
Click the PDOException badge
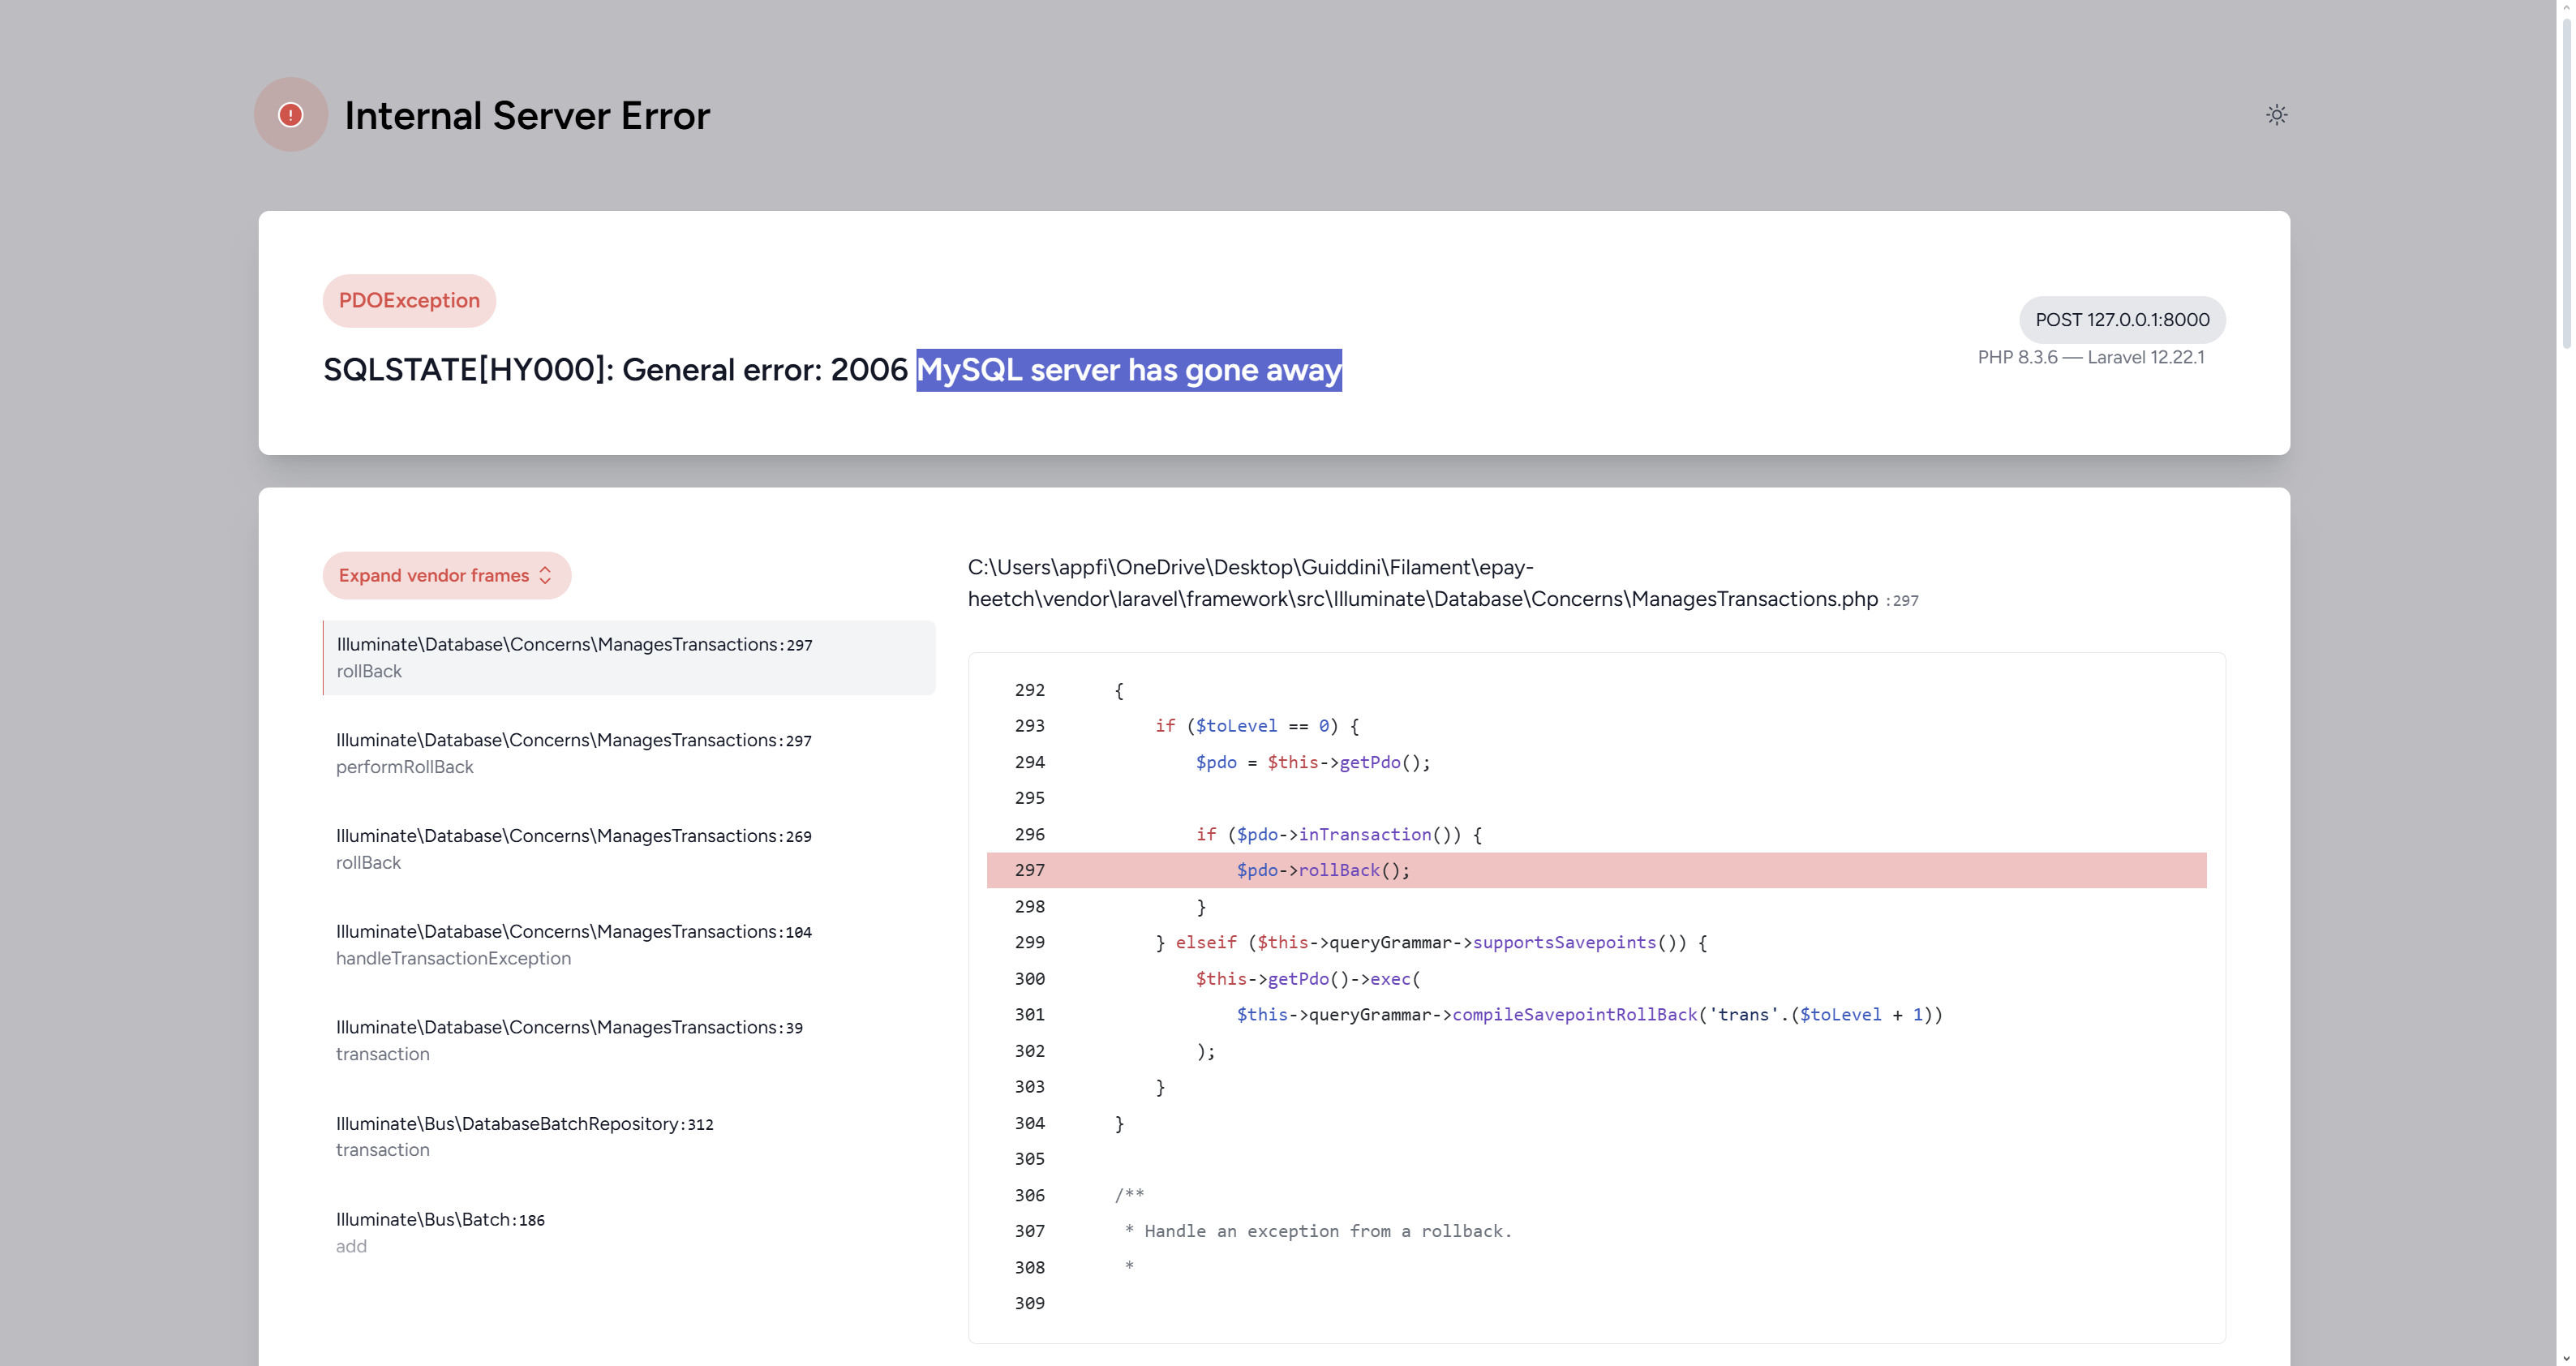pos(409,301)
